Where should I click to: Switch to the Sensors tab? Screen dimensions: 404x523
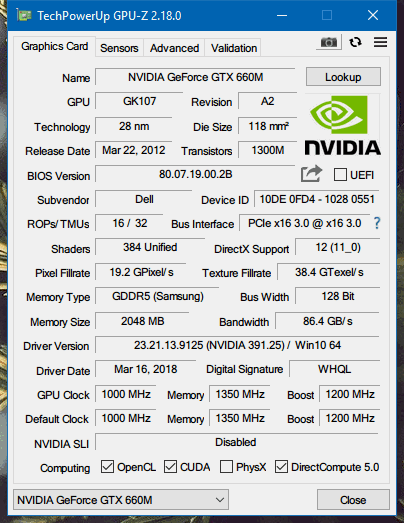(x=119, y=48)
